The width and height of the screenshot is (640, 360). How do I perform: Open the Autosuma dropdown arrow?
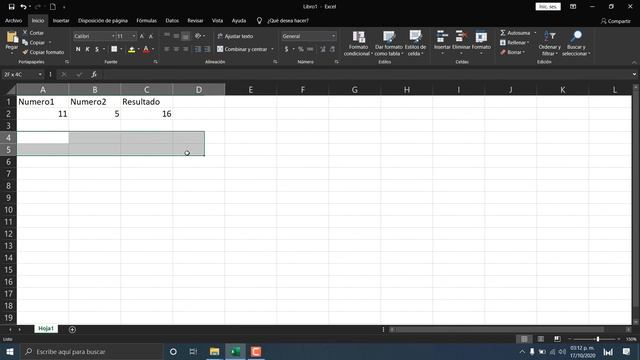click(535, 33)
